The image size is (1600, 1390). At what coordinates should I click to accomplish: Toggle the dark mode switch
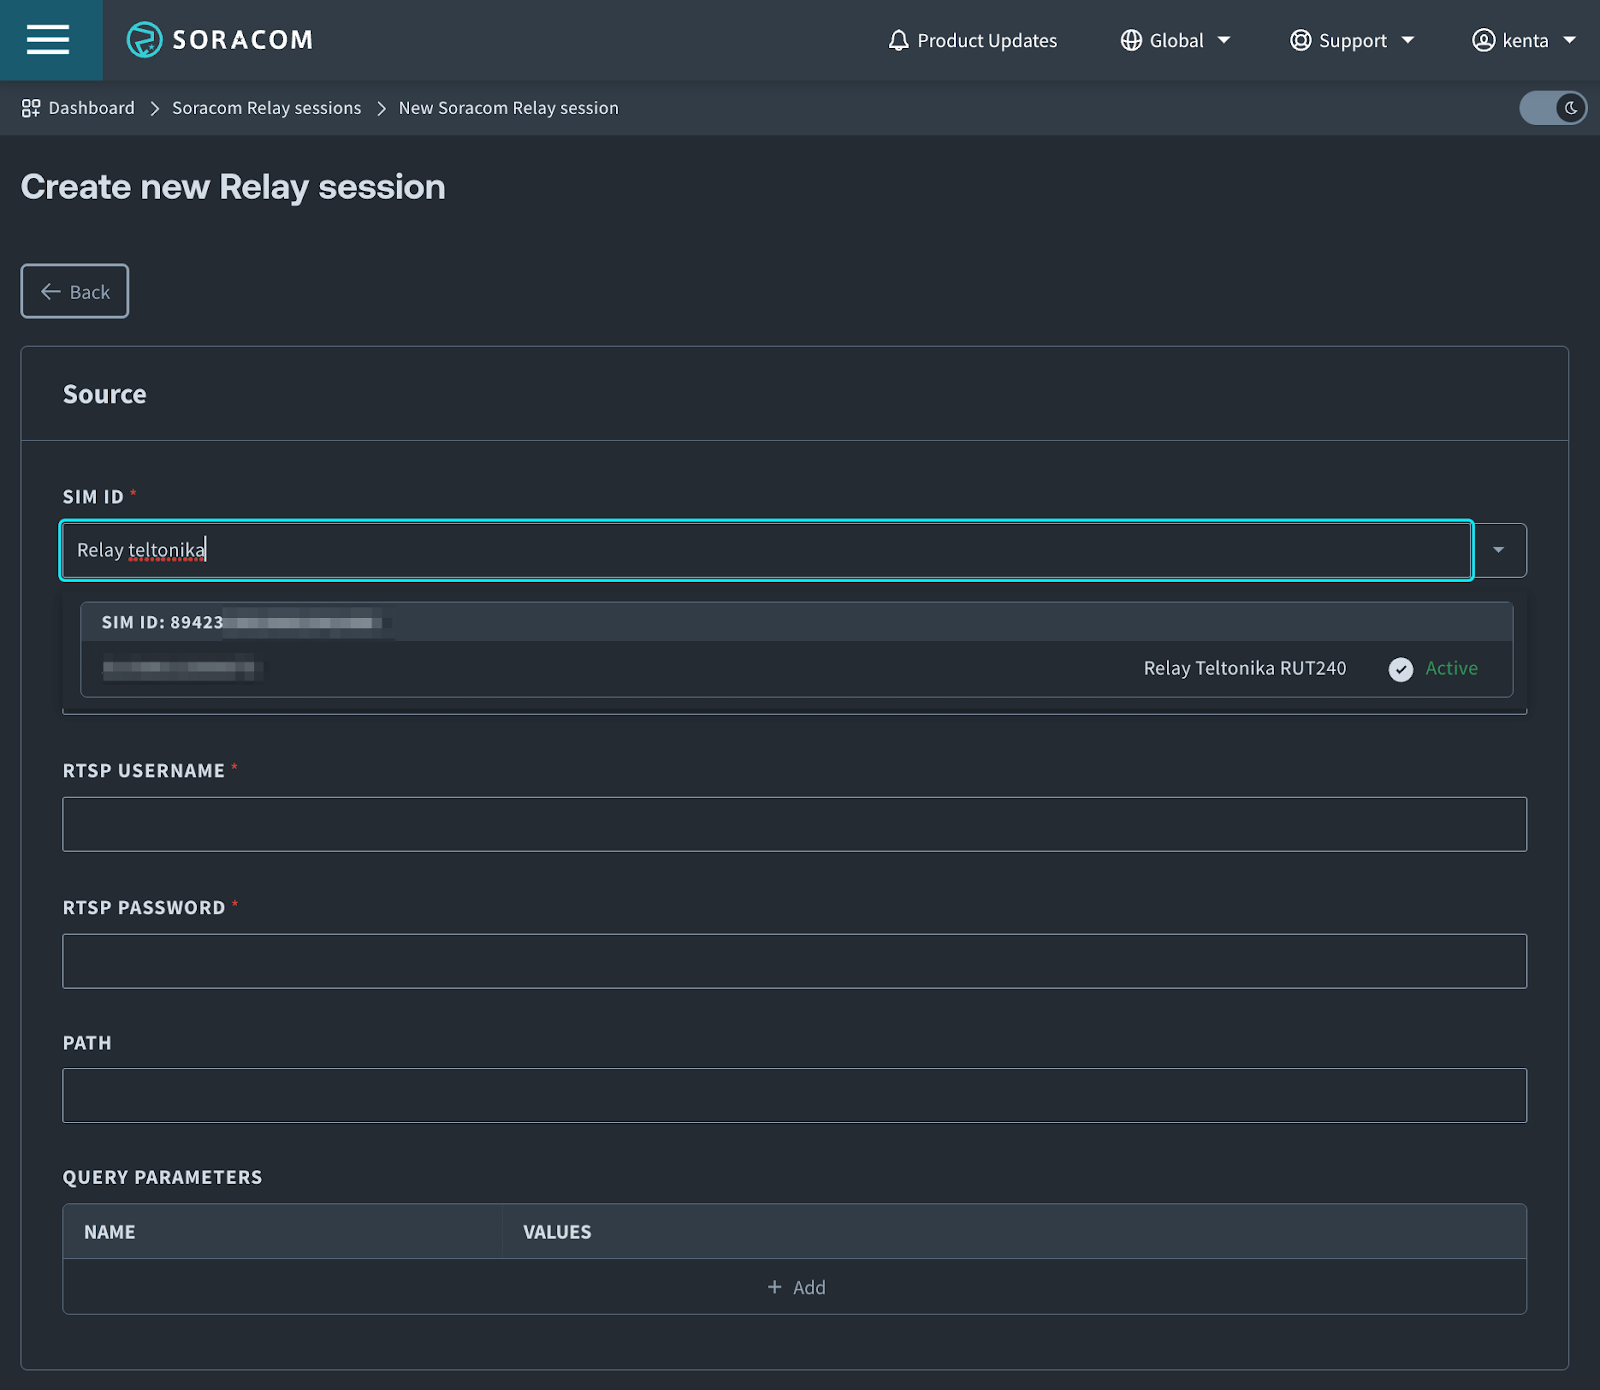point(1552,108)
